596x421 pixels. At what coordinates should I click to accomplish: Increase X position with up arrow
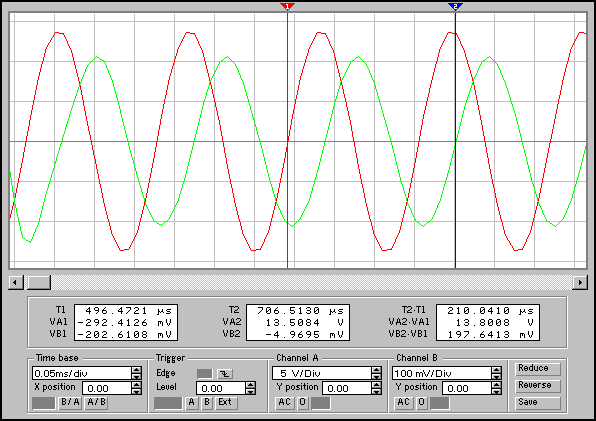(136, 385)
